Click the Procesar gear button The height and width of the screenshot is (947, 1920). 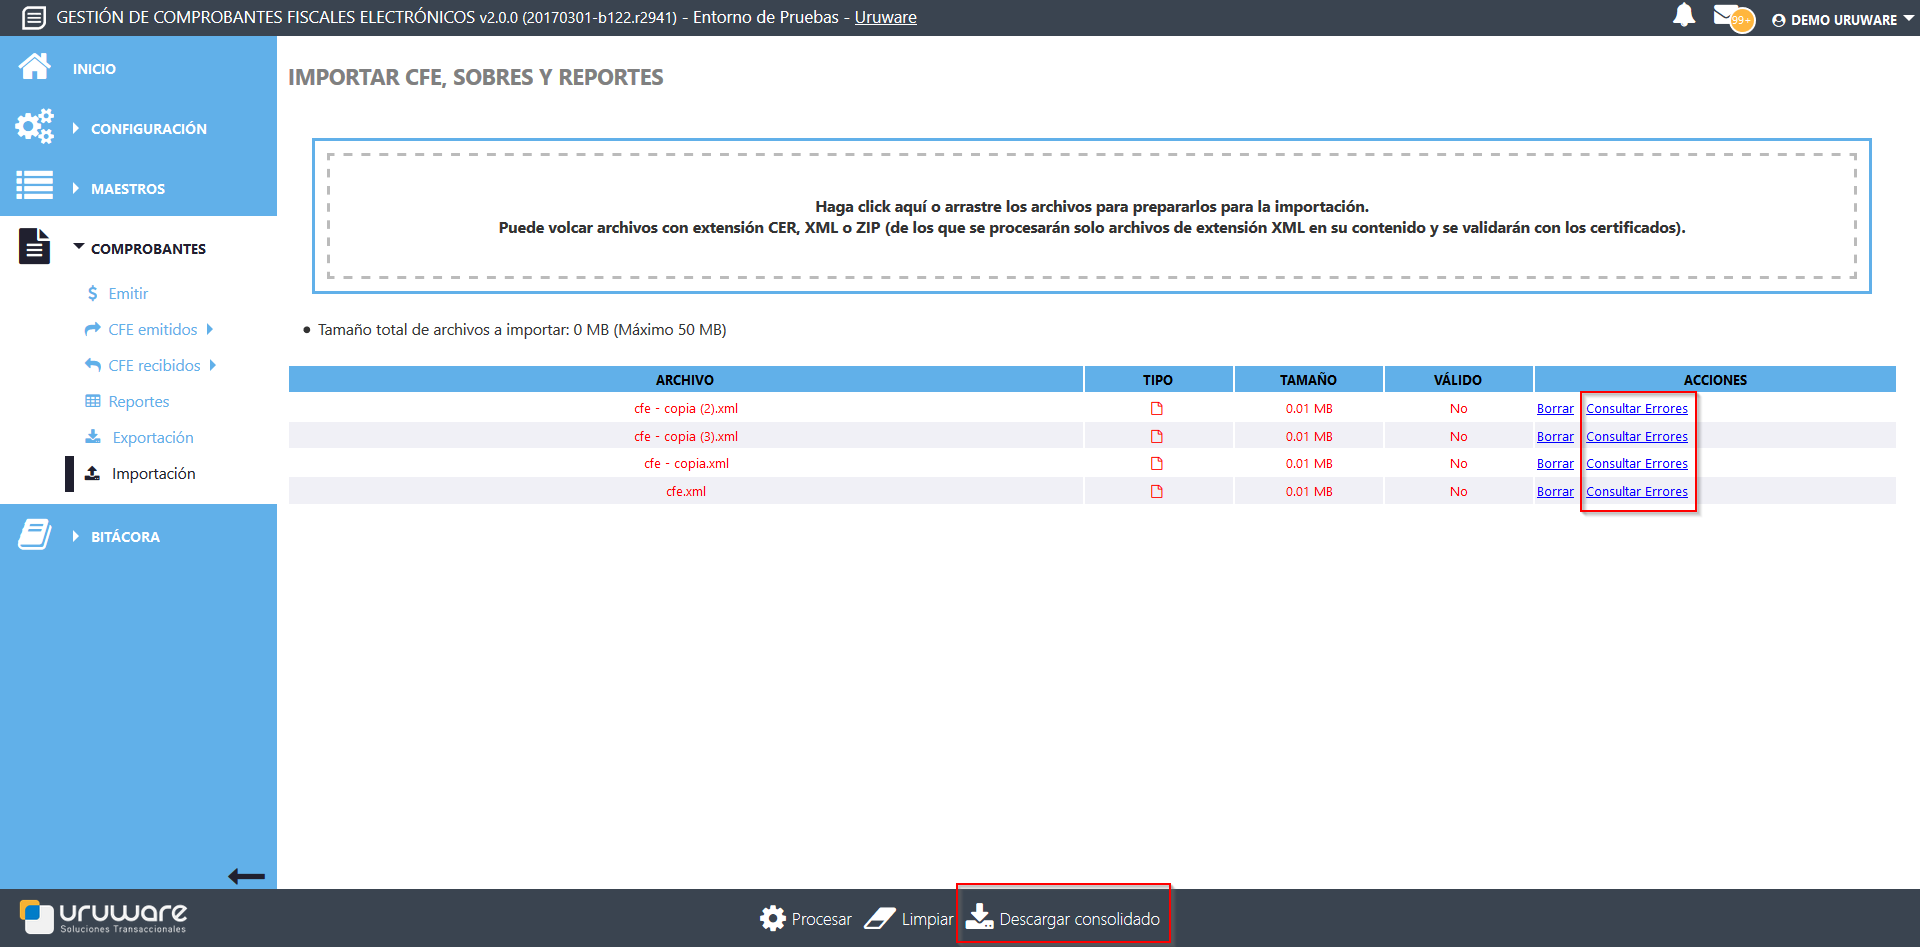click(806, 918)
